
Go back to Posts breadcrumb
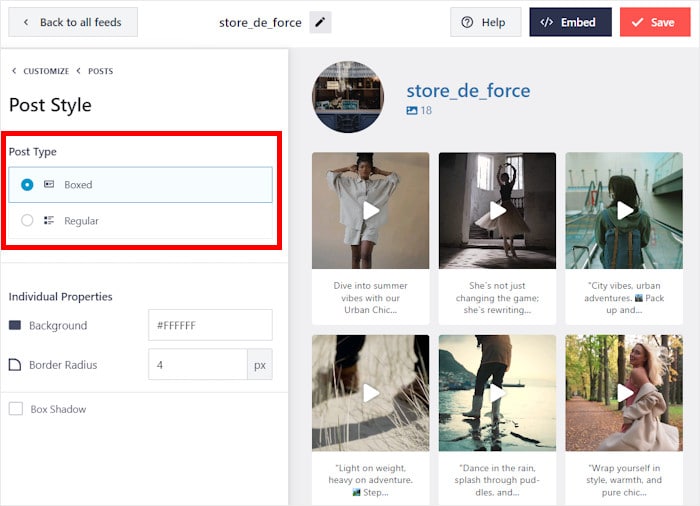click(100, 71)
